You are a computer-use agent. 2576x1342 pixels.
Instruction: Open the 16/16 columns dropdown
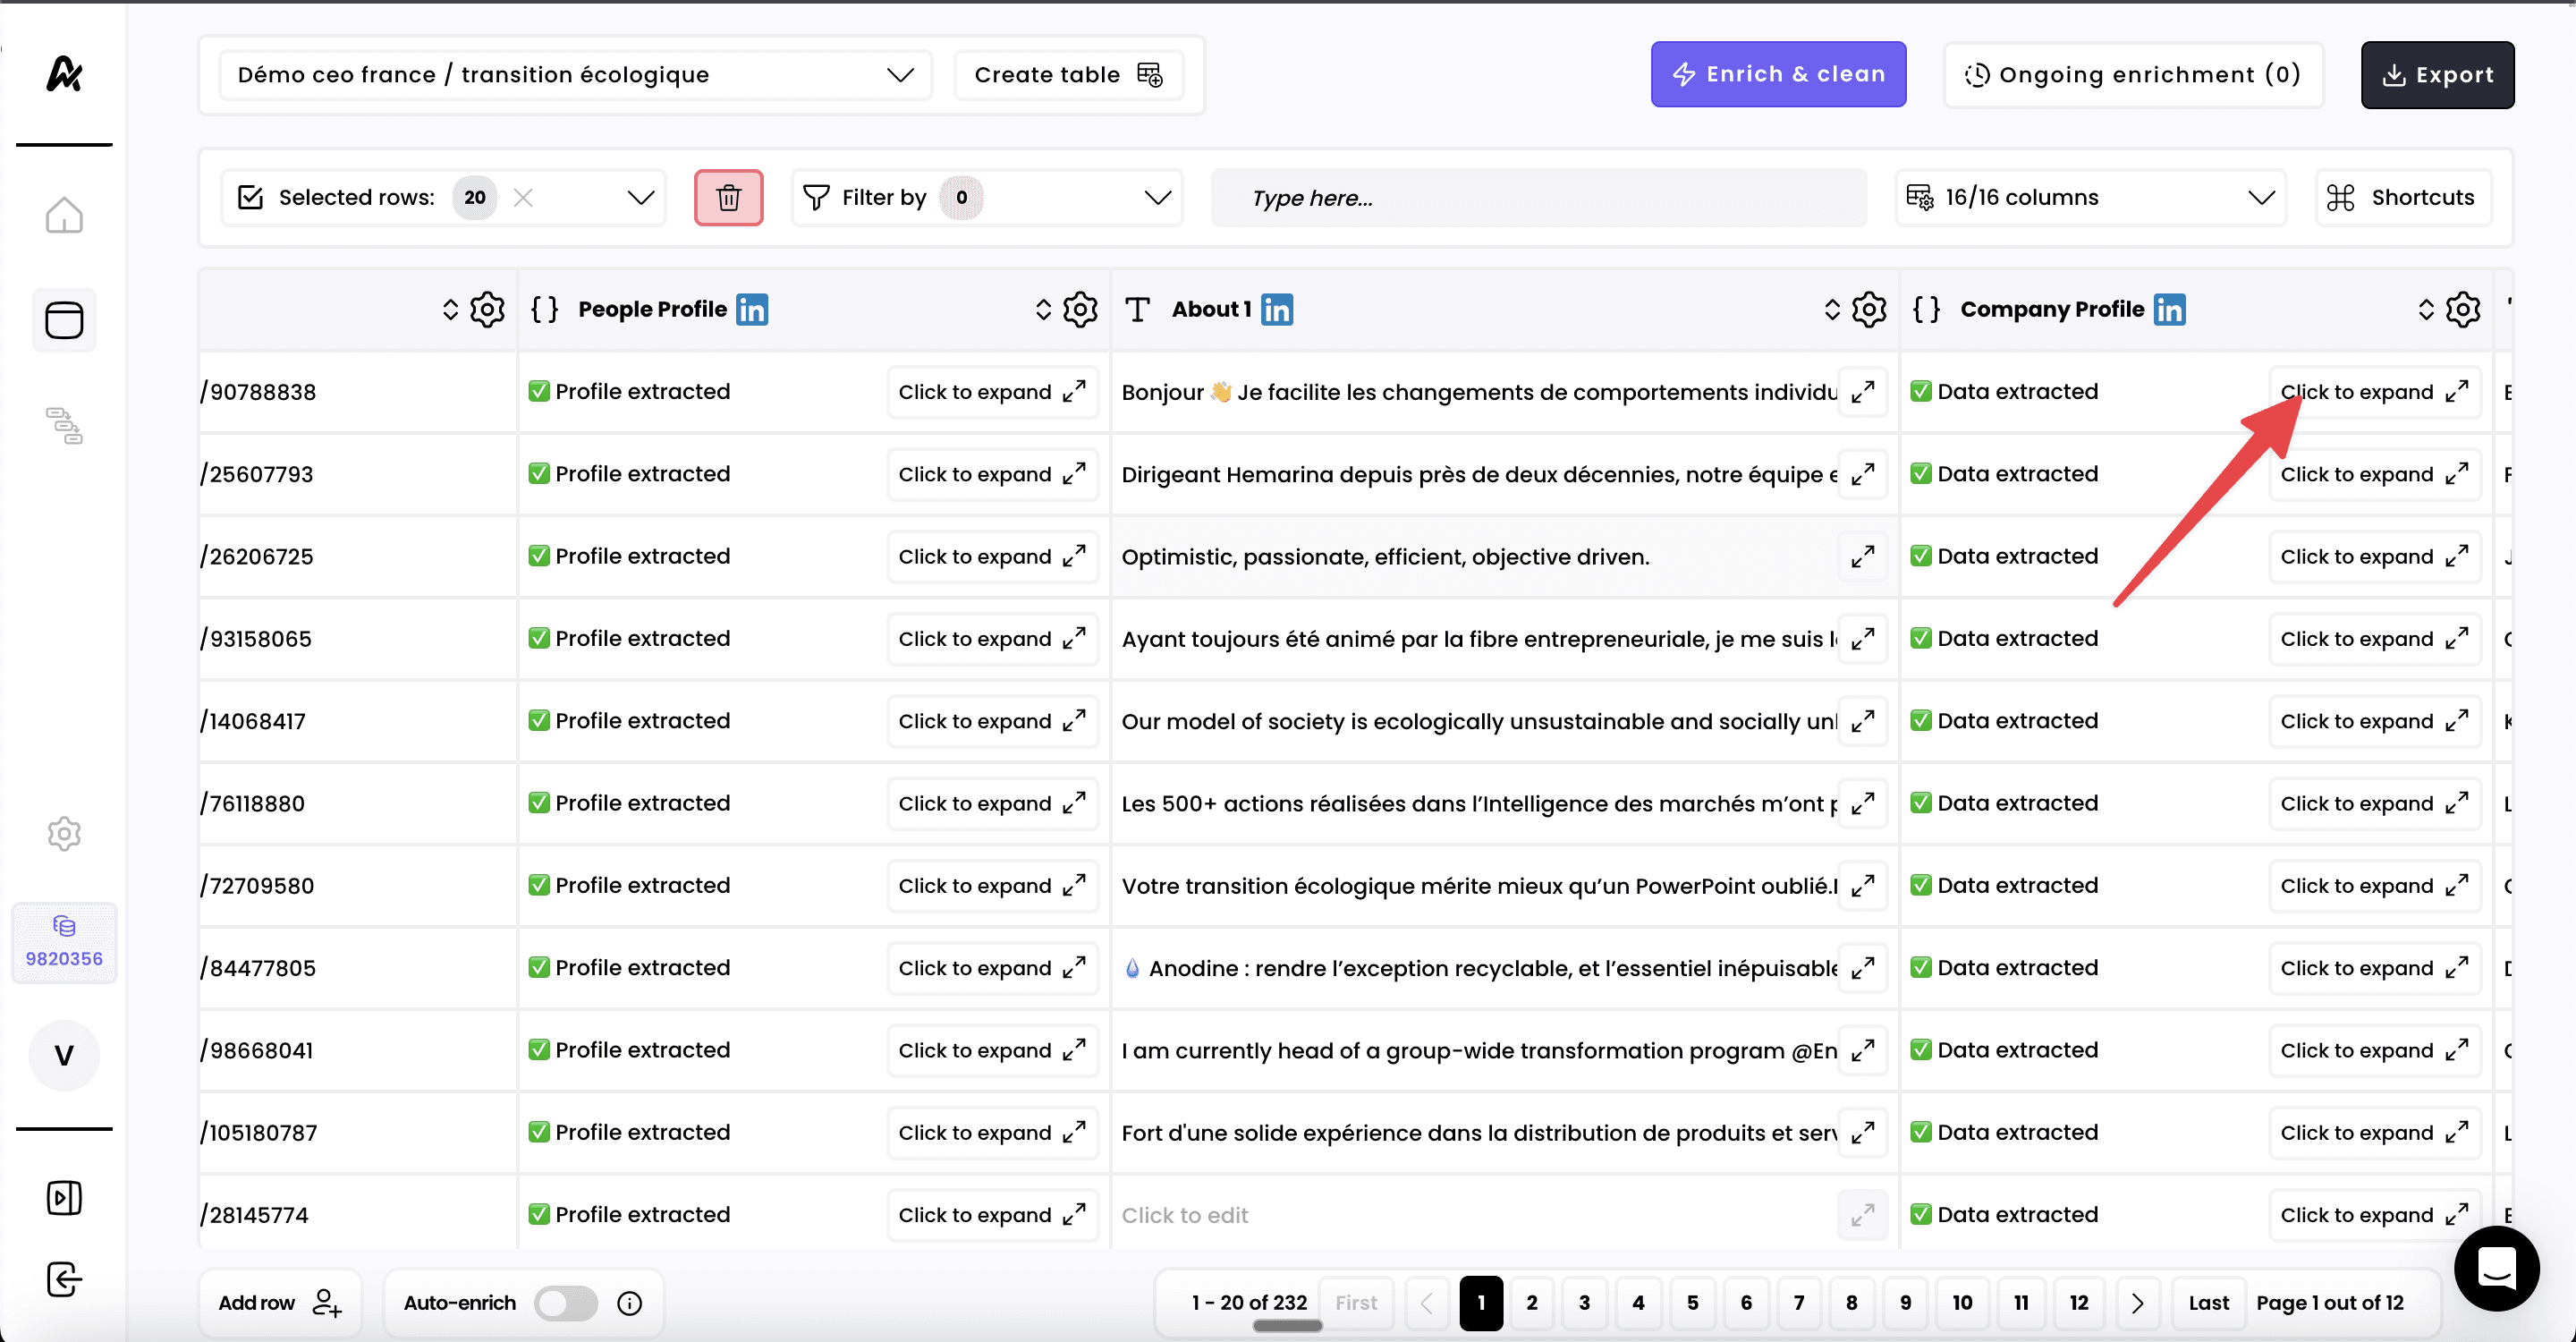2090,197
